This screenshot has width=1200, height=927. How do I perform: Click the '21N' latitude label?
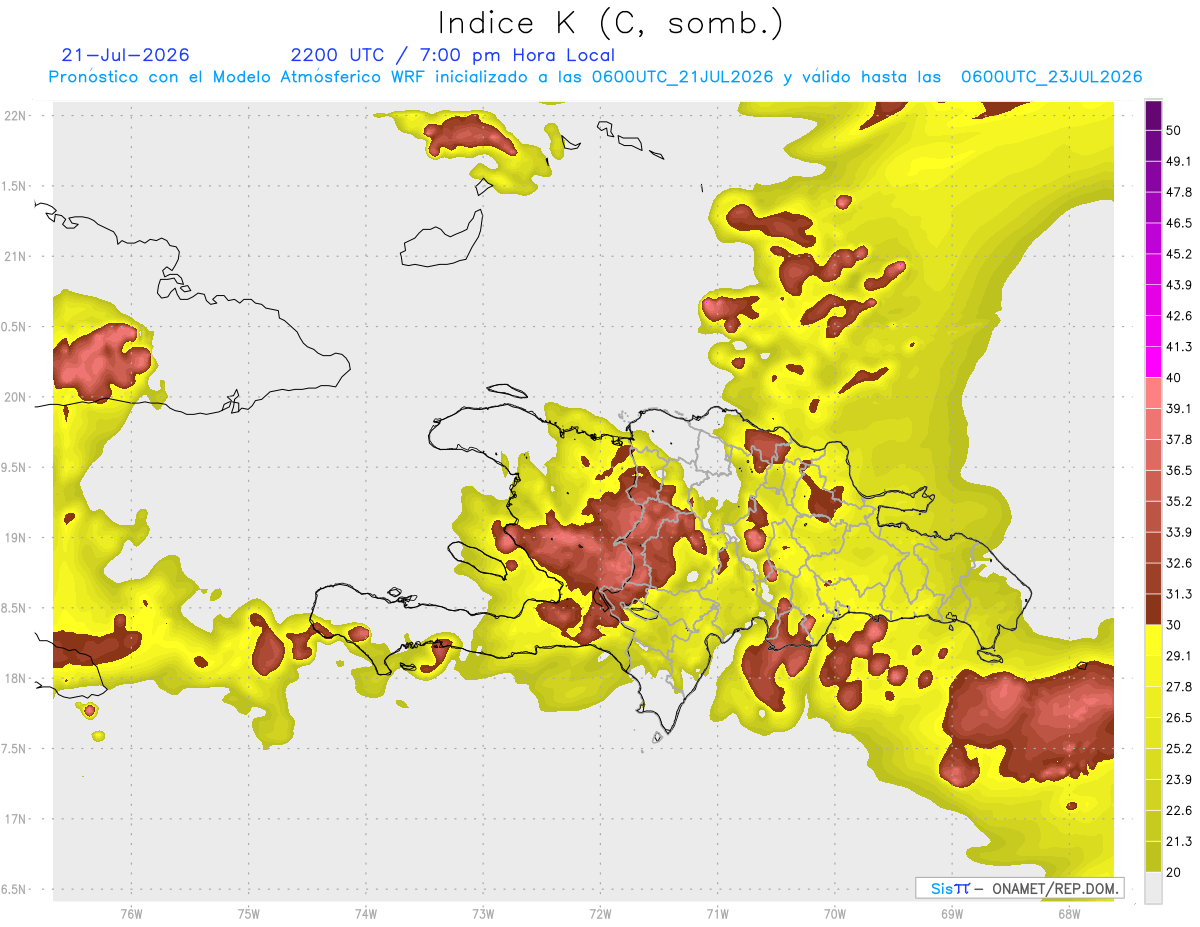(16, 256)
